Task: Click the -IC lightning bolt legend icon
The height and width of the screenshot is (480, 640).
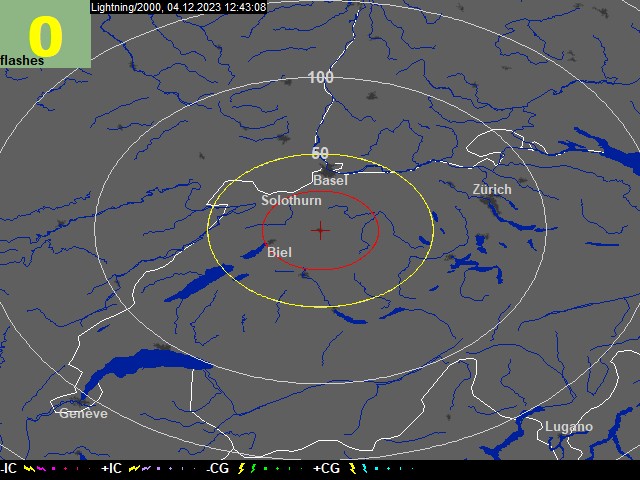Action: (29, 468)
